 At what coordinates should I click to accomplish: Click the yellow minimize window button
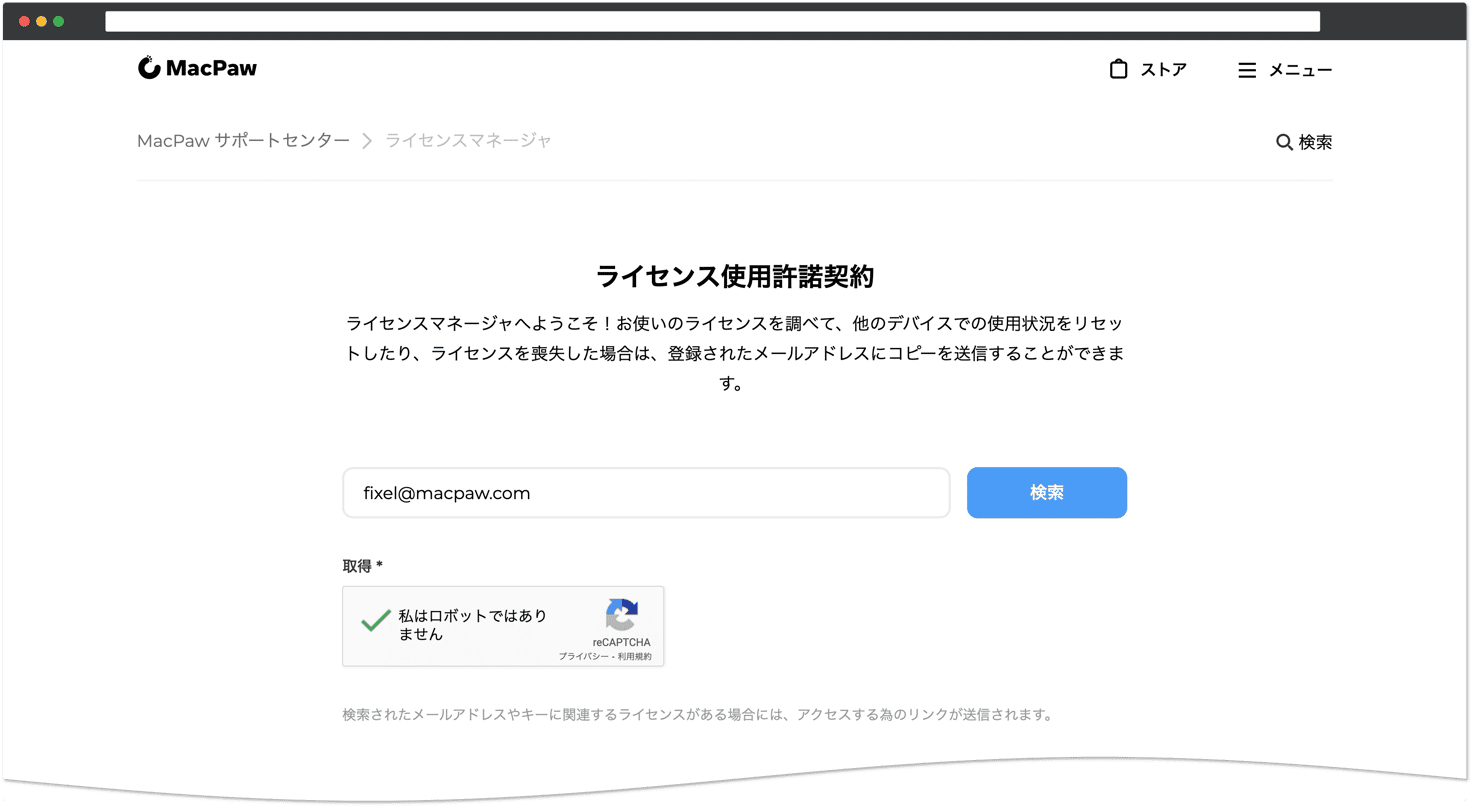tap(41, 21)
